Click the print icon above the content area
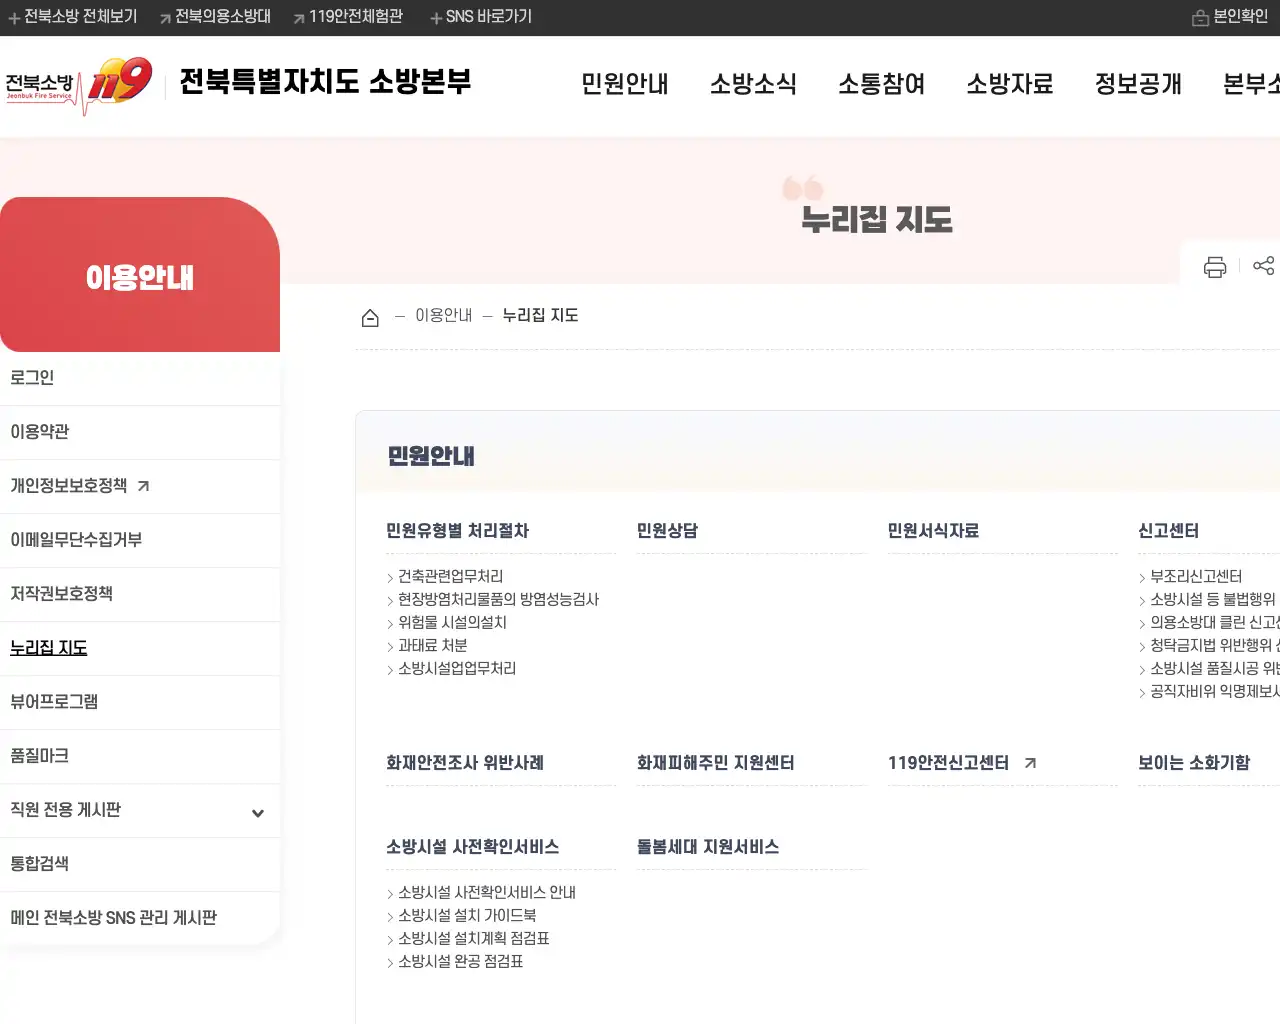Screen dimensions: 1280x1024 1214,266
